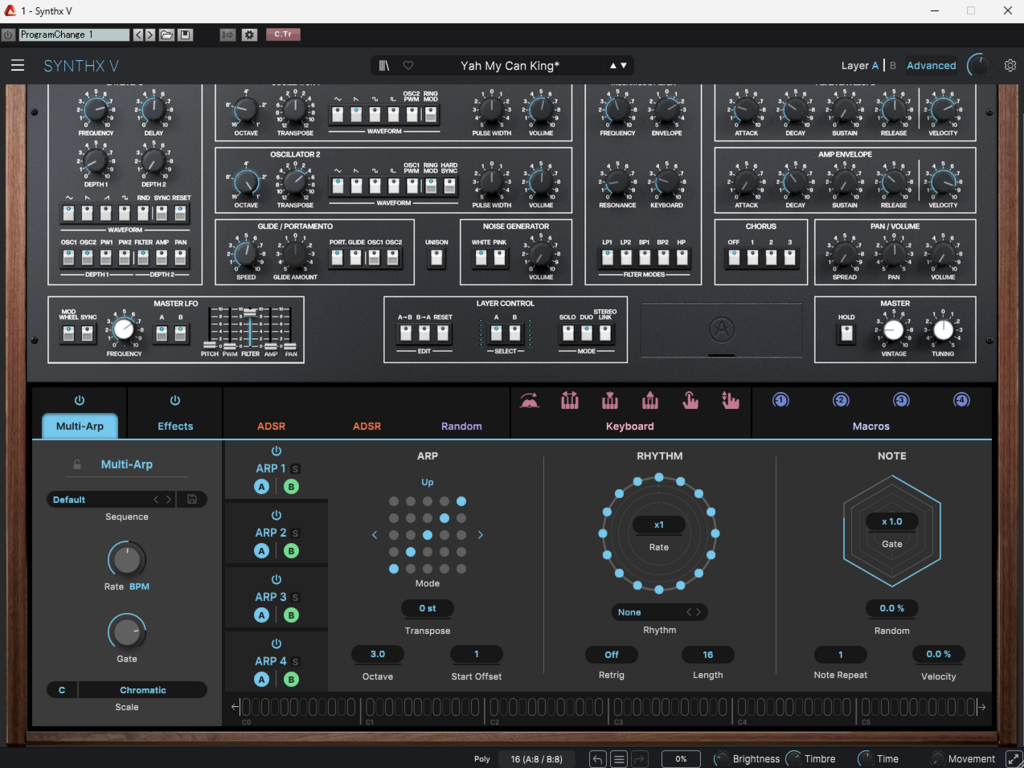Open the preset name Yah My Can King

509,65
